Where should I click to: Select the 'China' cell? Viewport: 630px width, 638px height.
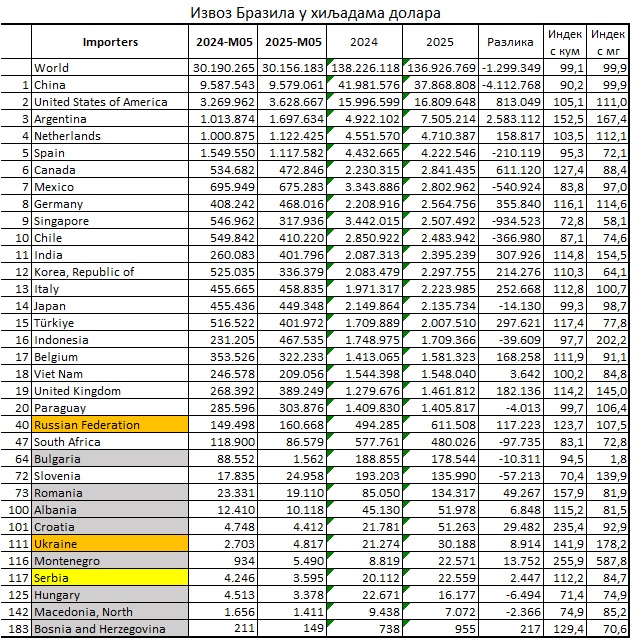(110, 85)
